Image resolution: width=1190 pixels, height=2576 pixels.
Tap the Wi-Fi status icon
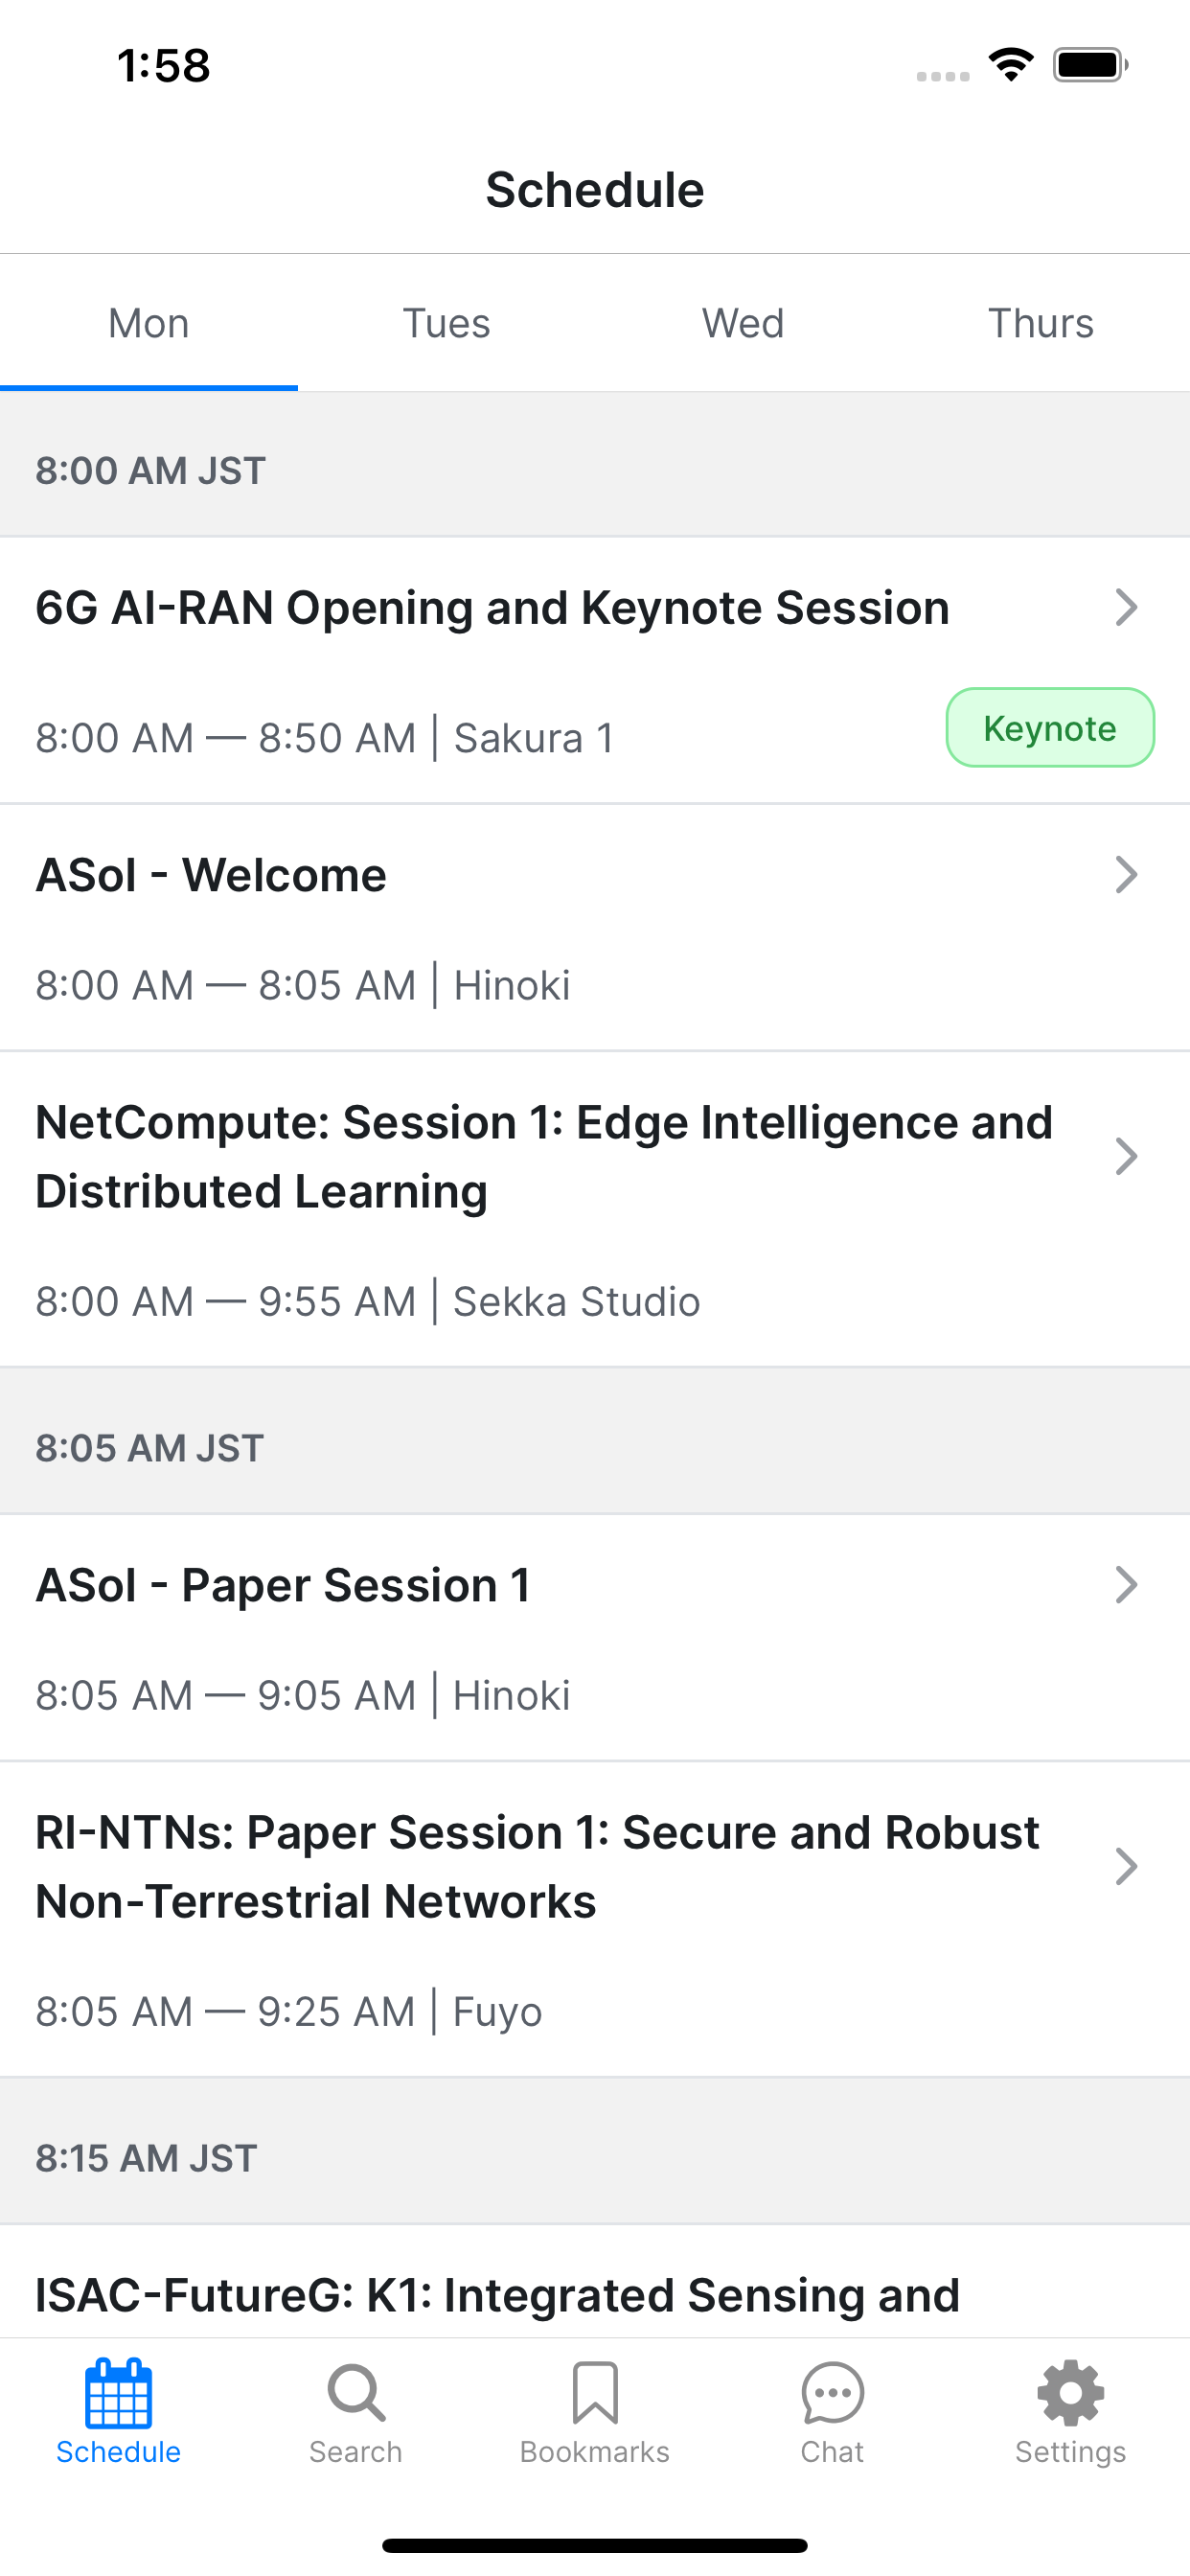(1011, 65)
